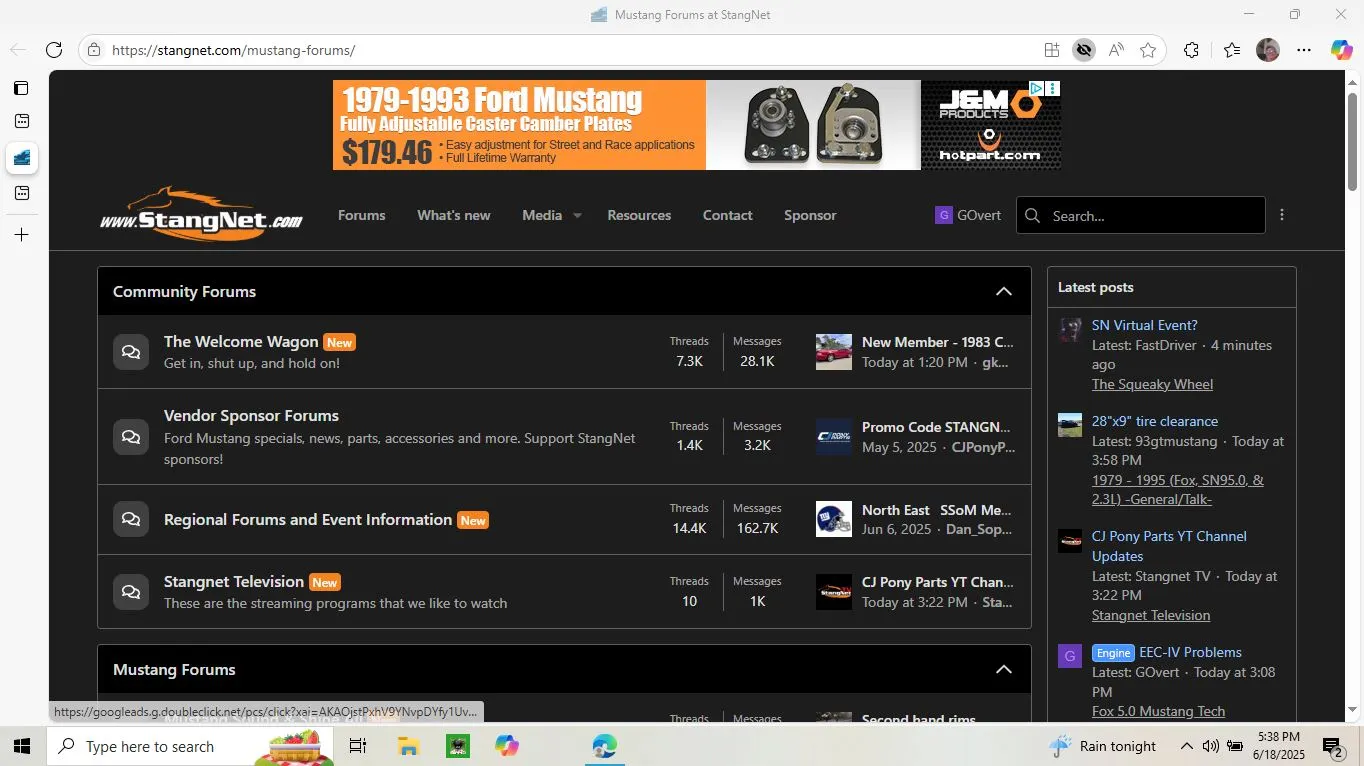The height and width of the screenshot is (766, 1364).
Task: Click the red Mustang thread thumbnail
Action: coord(834,352)
